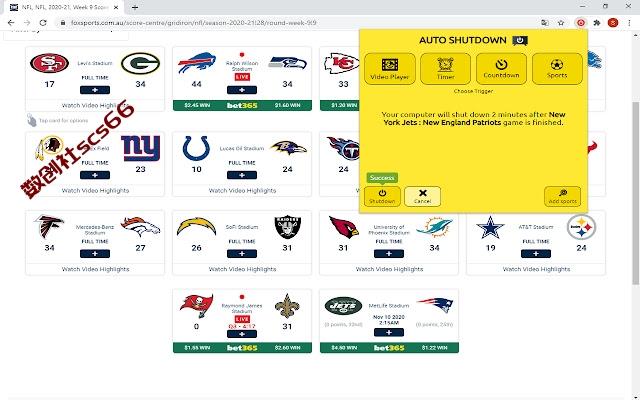Expand the Cardinals vs Dolphins match card

point(389,254)
